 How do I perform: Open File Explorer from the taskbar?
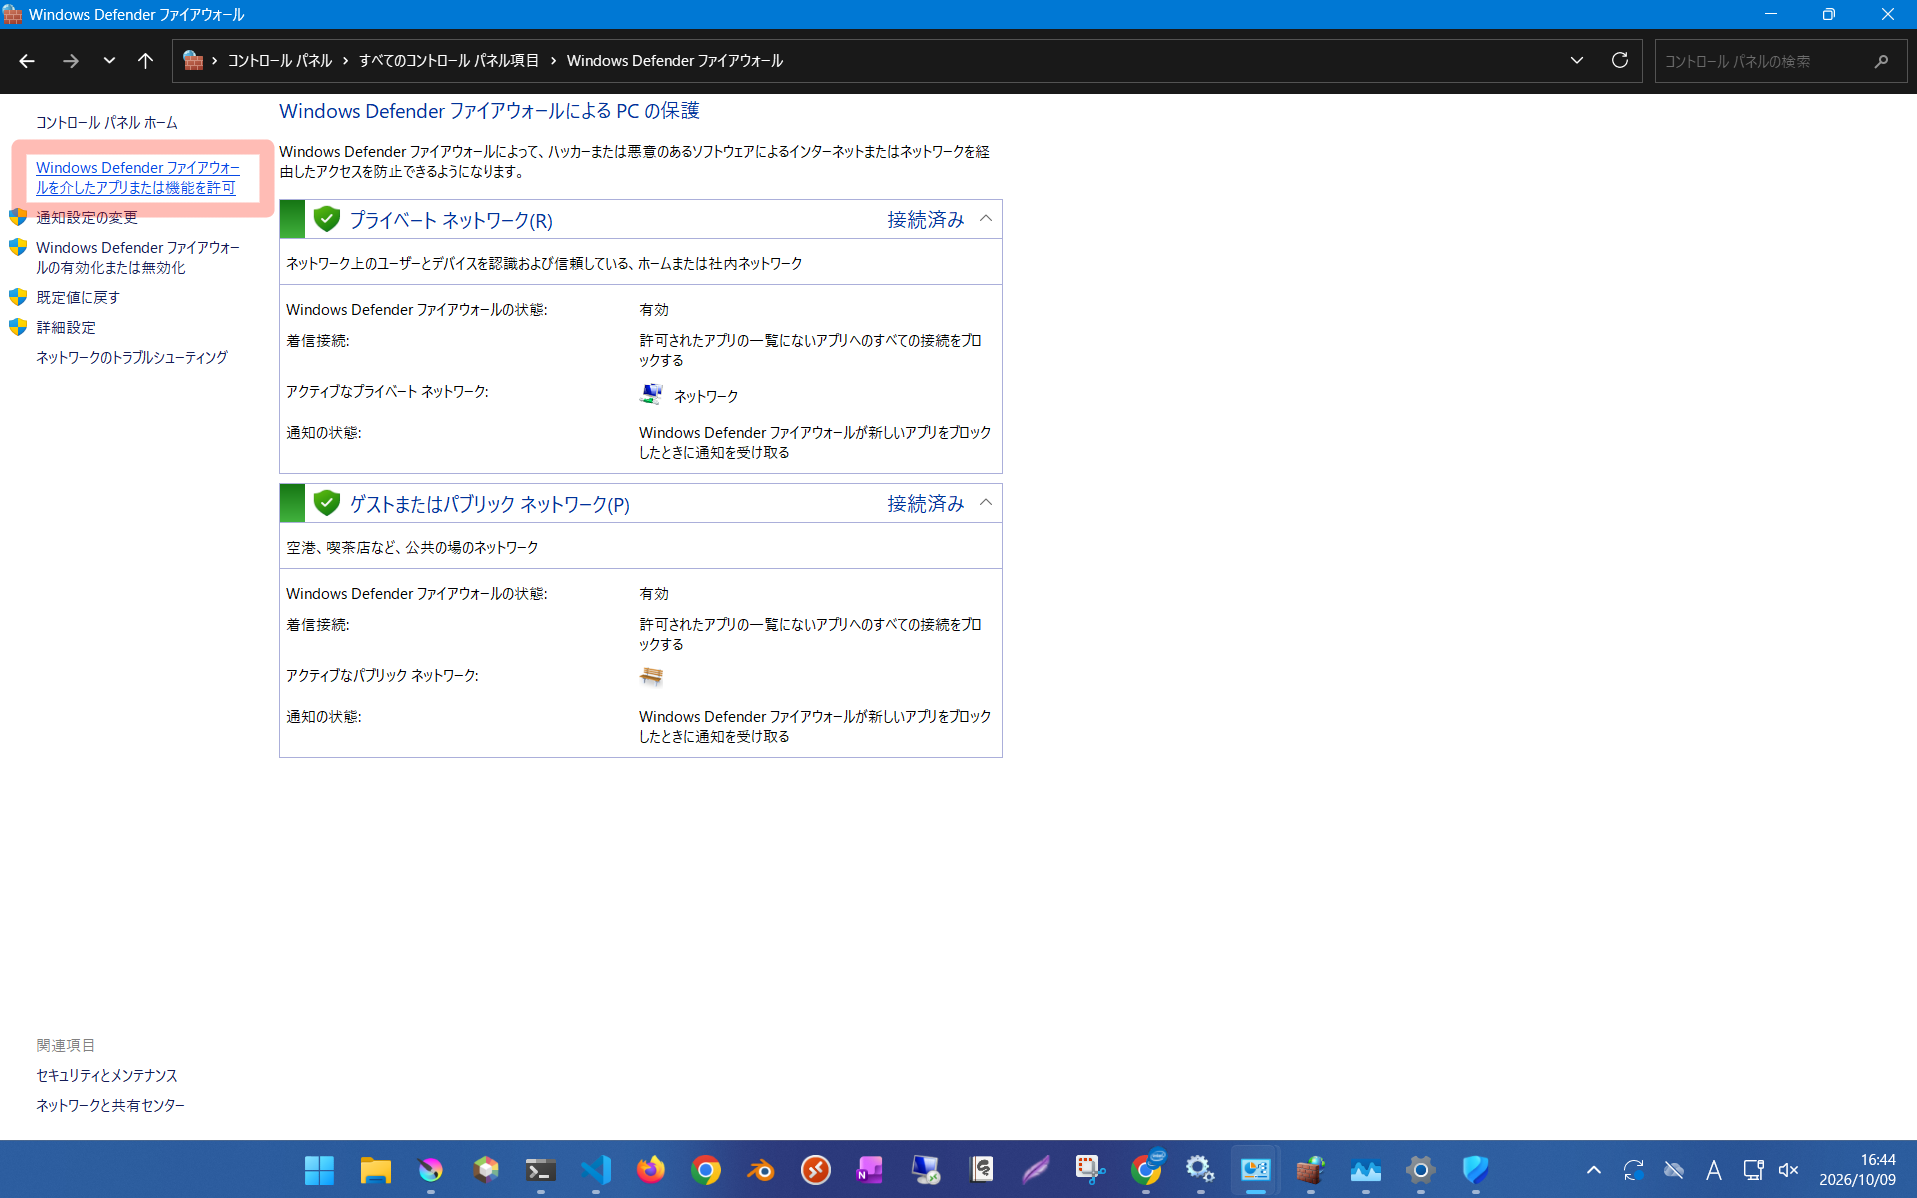click(375, 1169)
